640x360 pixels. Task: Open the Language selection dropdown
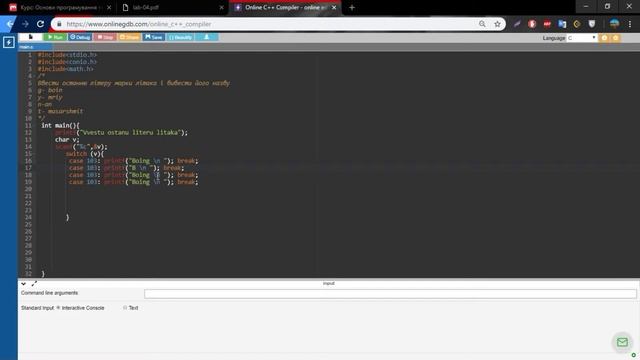pyautogui.click(x=582, y=38)
